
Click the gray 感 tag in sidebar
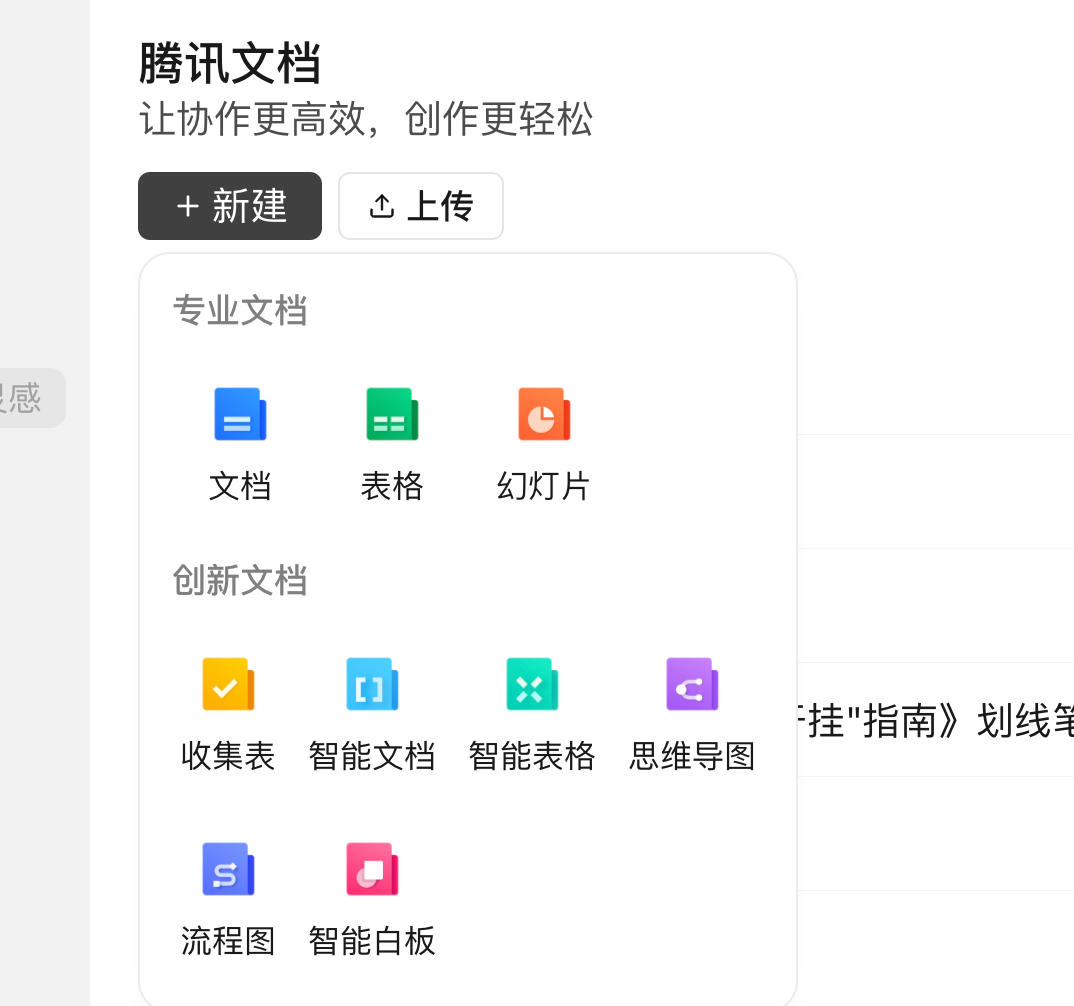pos(25,398)
